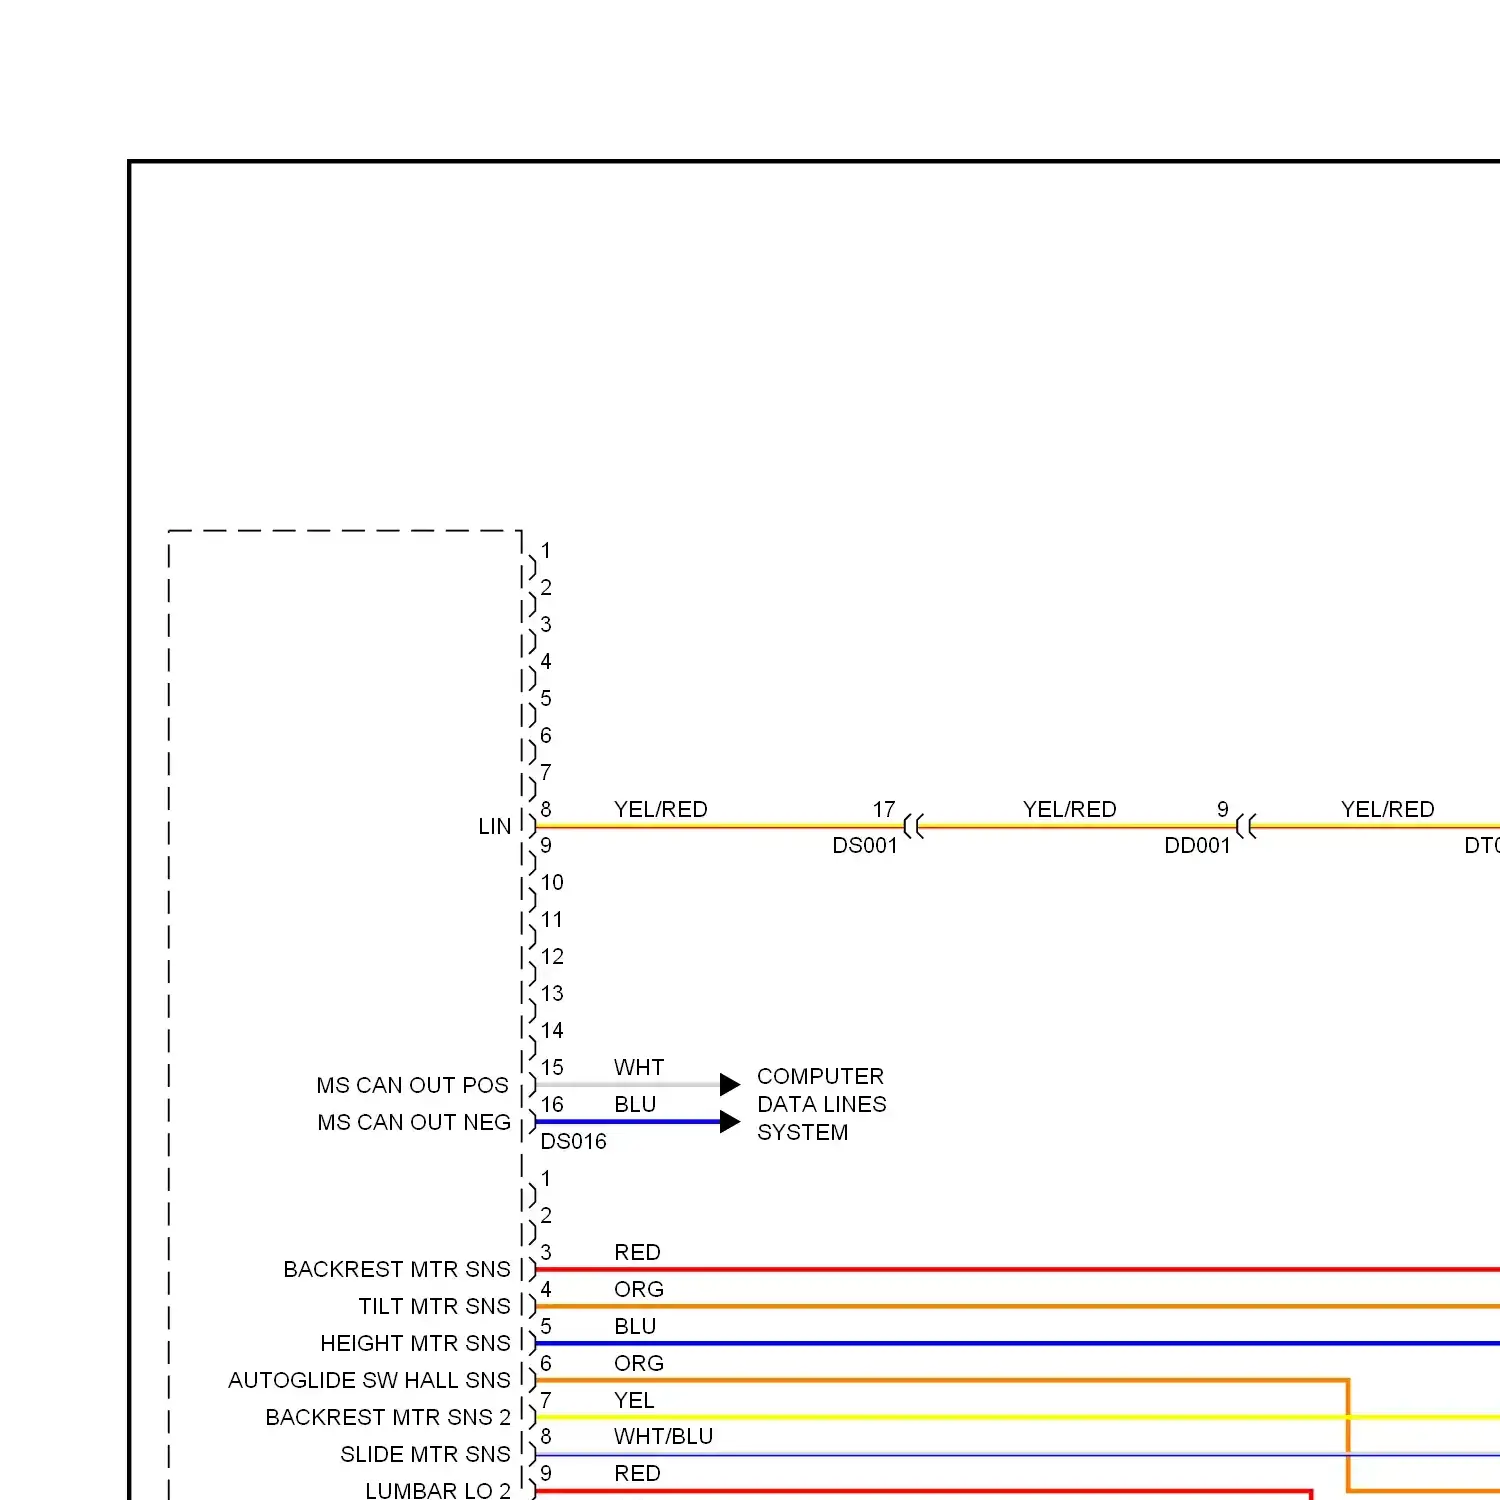Click pin number 12
The width and height of the screenshot is (1500, 1500).
pyautogui.click(x=552, y=956)
